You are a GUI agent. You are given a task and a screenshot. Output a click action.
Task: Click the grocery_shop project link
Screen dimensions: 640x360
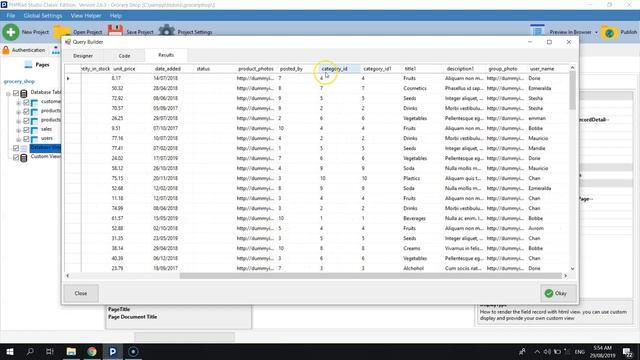click(19, 81)
